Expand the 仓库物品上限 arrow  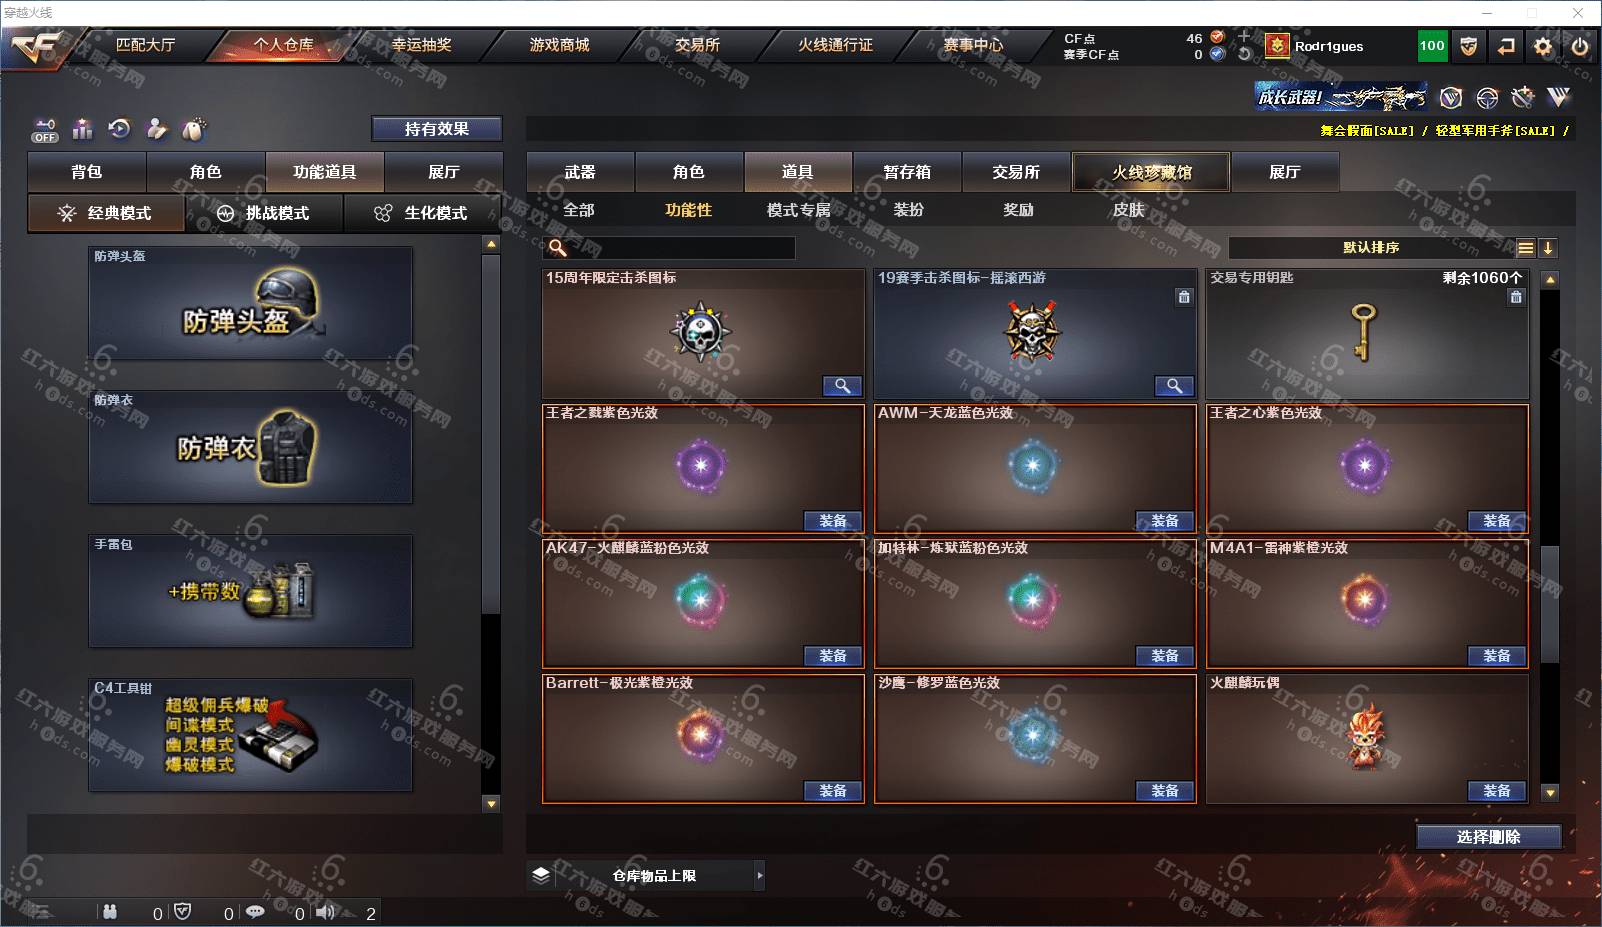click(760, 876)
